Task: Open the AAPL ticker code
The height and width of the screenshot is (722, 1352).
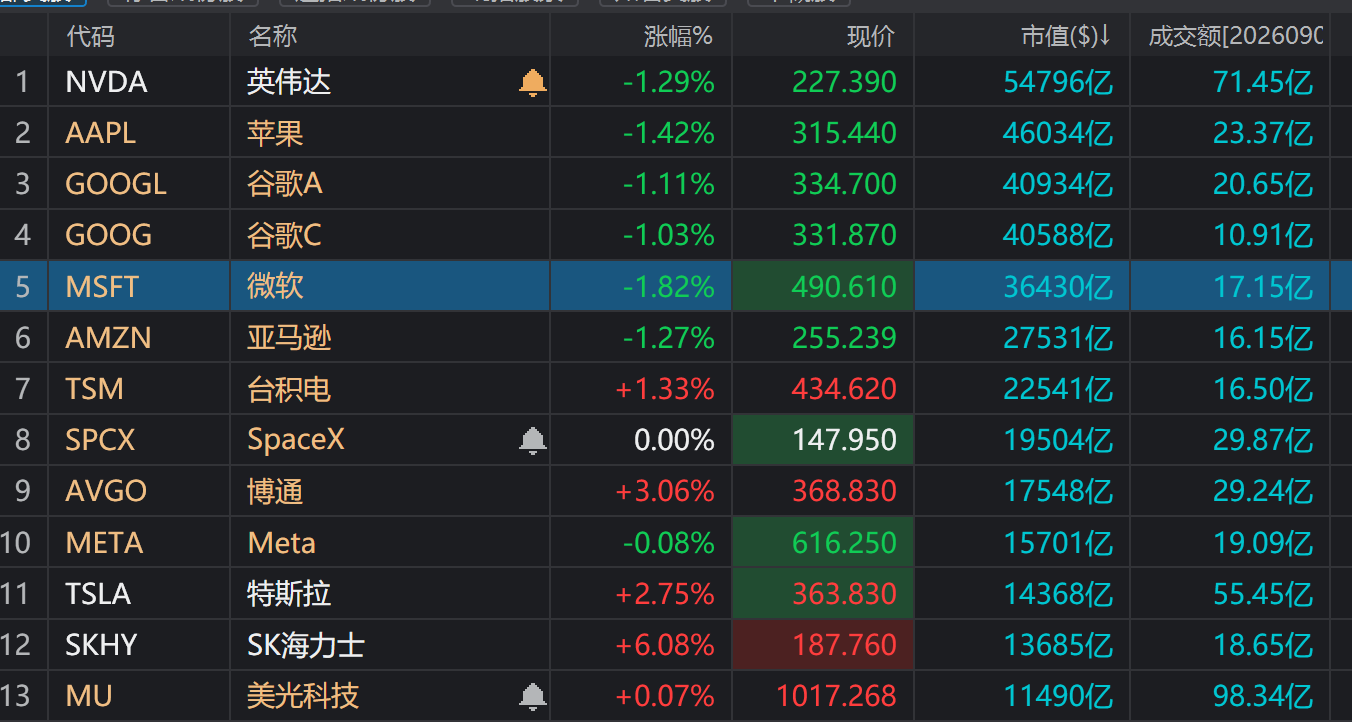Action: click(100, 133)
